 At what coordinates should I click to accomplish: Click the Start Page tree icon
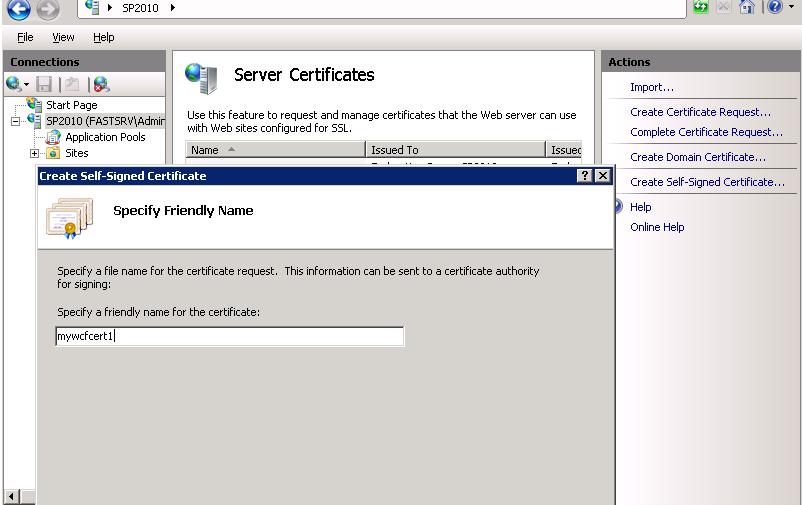(x=34, y=104)
